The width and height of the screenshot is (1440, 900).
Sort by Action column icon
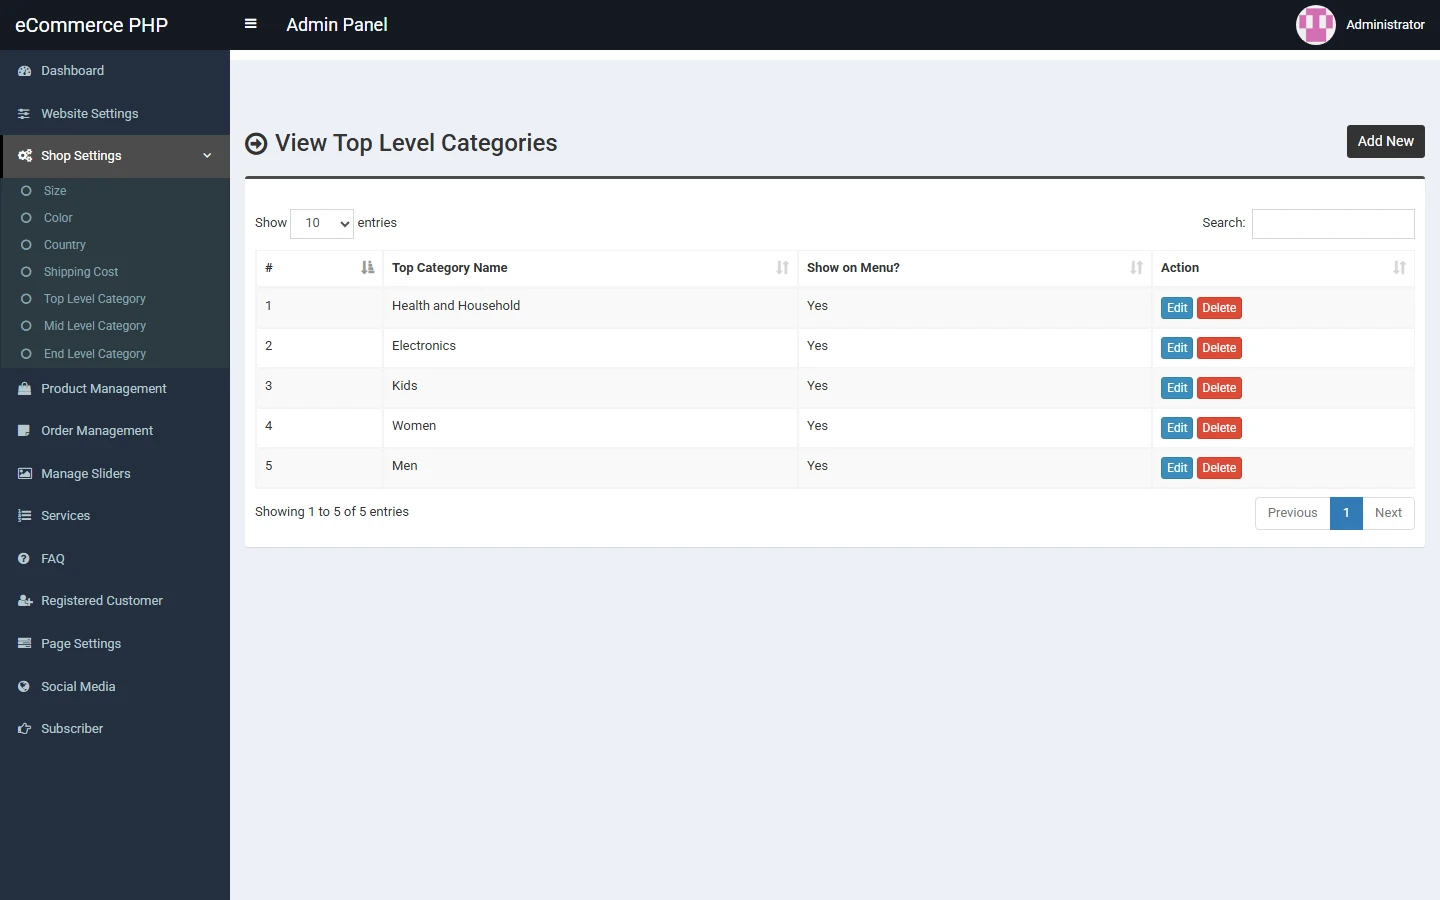(x=1399, y=268)
